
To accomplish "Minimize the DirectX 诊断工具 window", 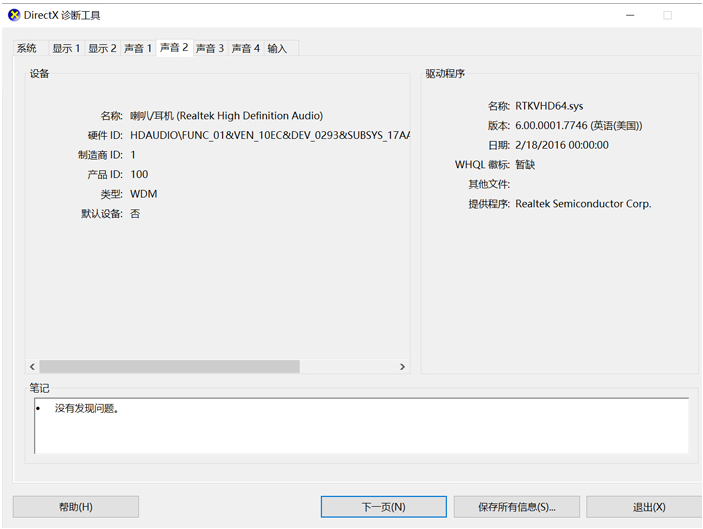I will pyautogui.click(x=630, y=15).
